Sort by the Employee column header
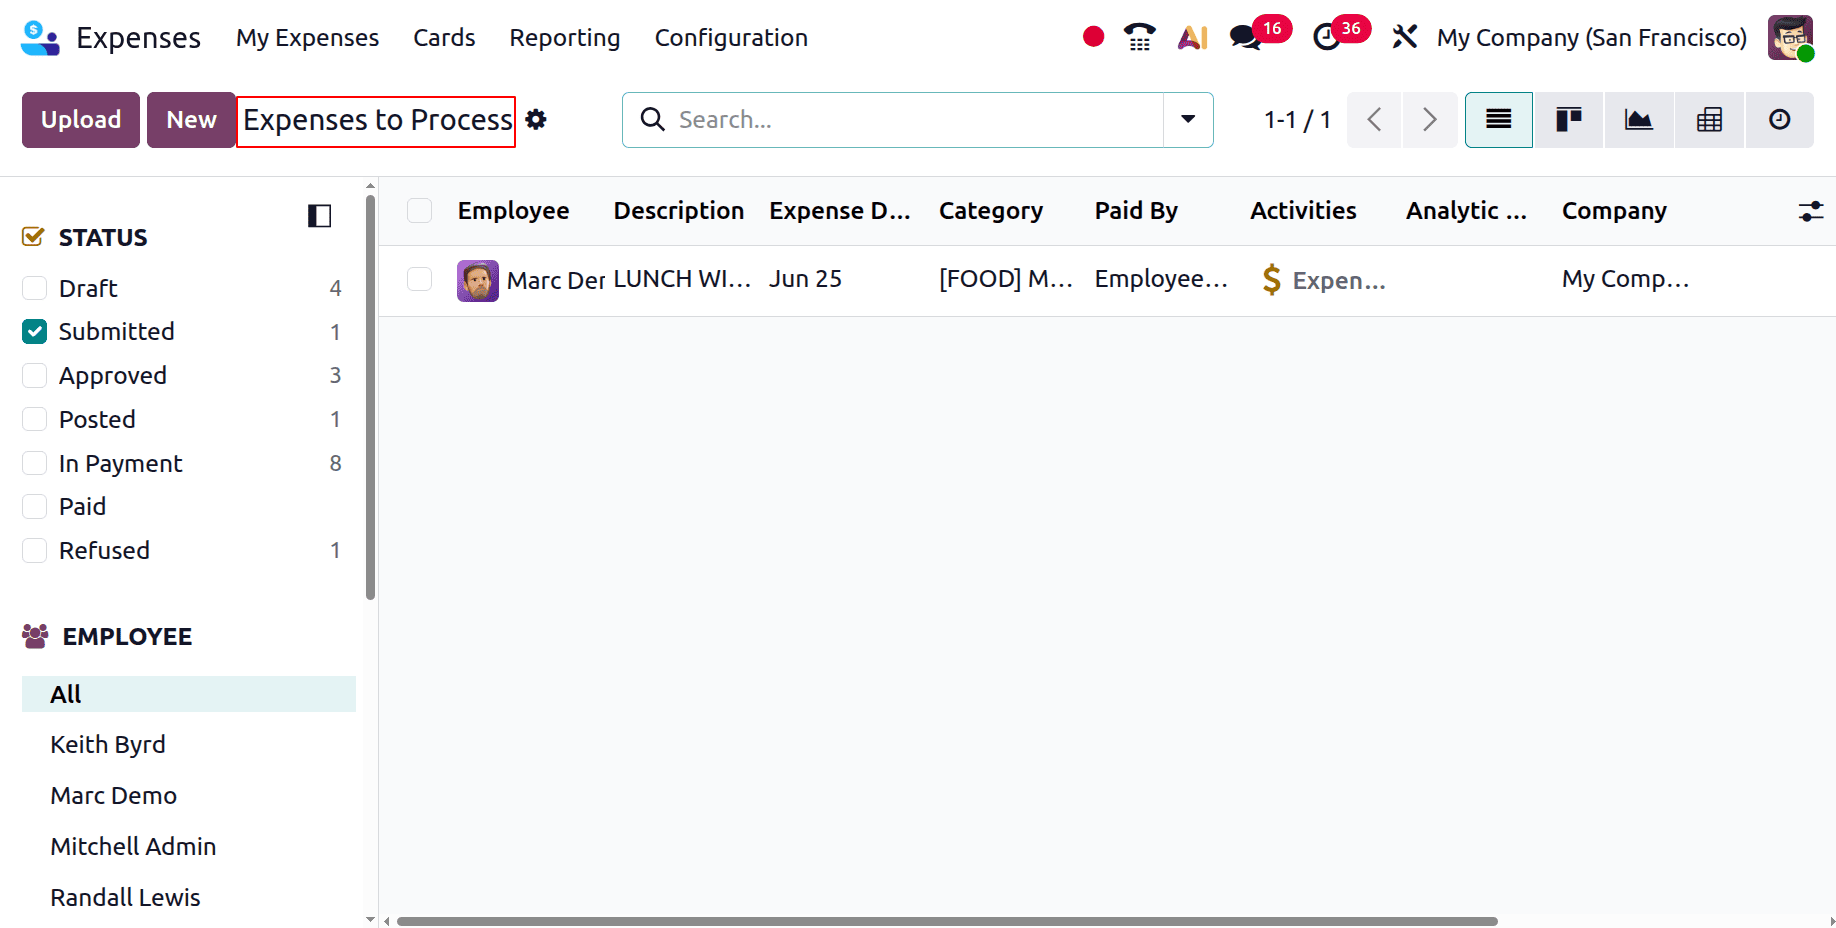Image resolution: width=1836 pixels, height=928 pixels. (x=513, y=211)
